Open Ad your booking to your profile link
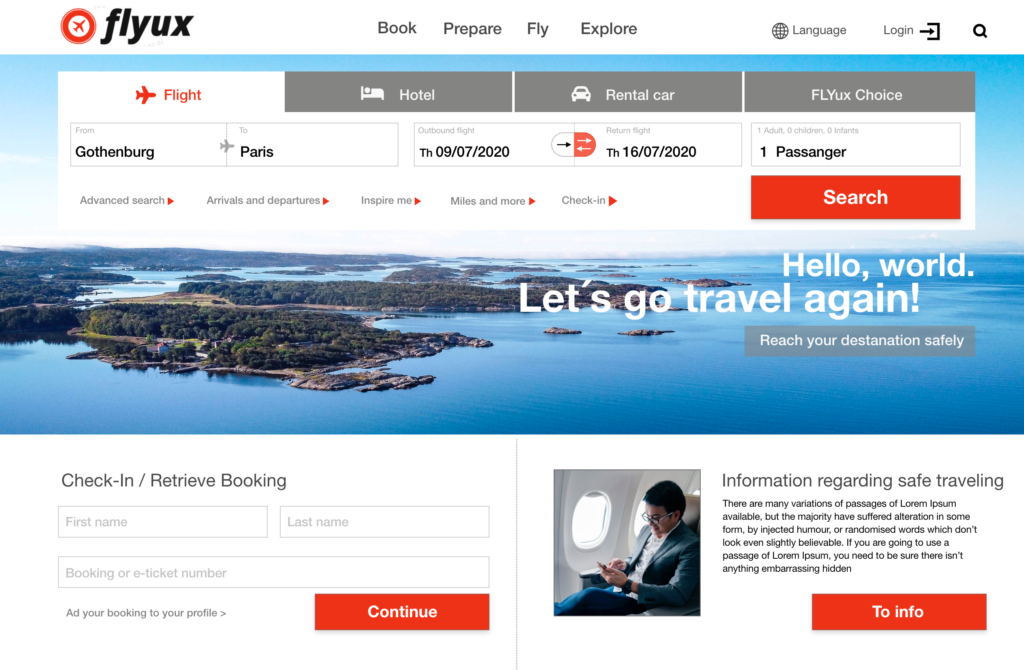This screenshot has width=1024, height=670. pos(146,613)
